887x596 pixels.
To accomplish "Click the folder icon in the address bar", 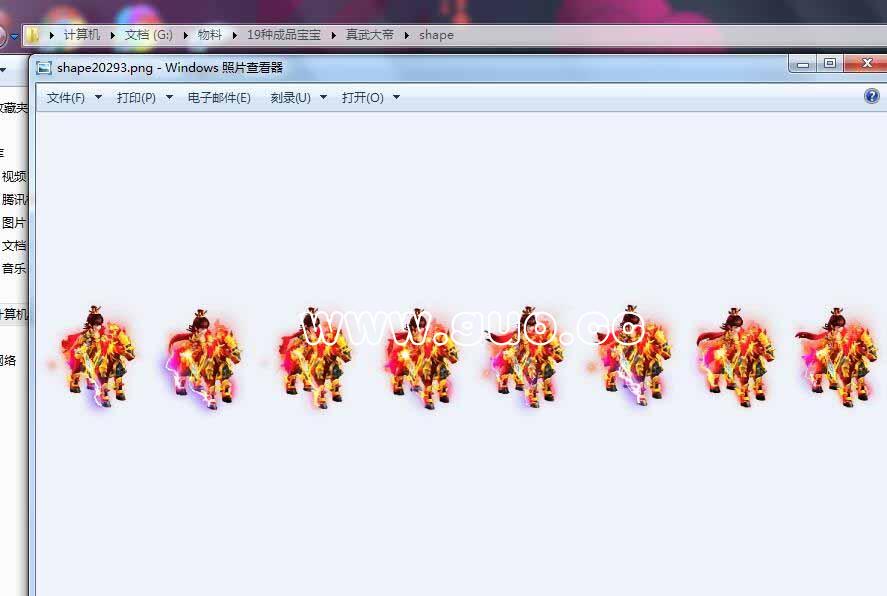I will (34, 35).
